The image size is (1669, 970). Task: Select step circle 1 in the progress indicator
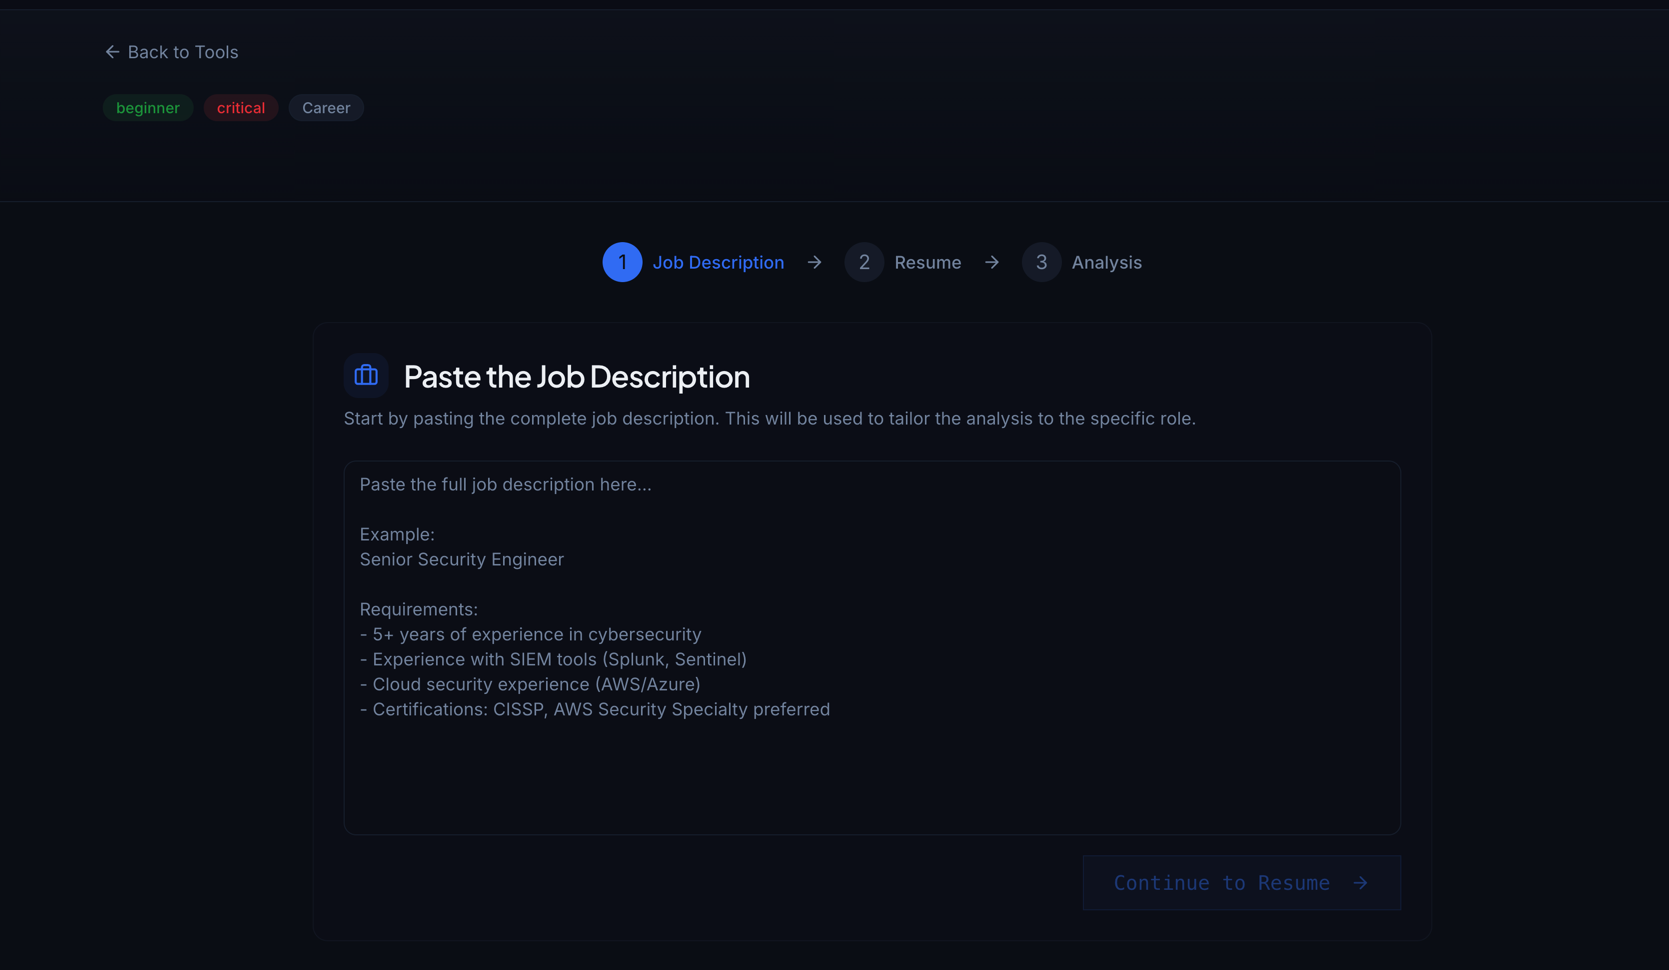pyautogui.click(x=622, y=262)
